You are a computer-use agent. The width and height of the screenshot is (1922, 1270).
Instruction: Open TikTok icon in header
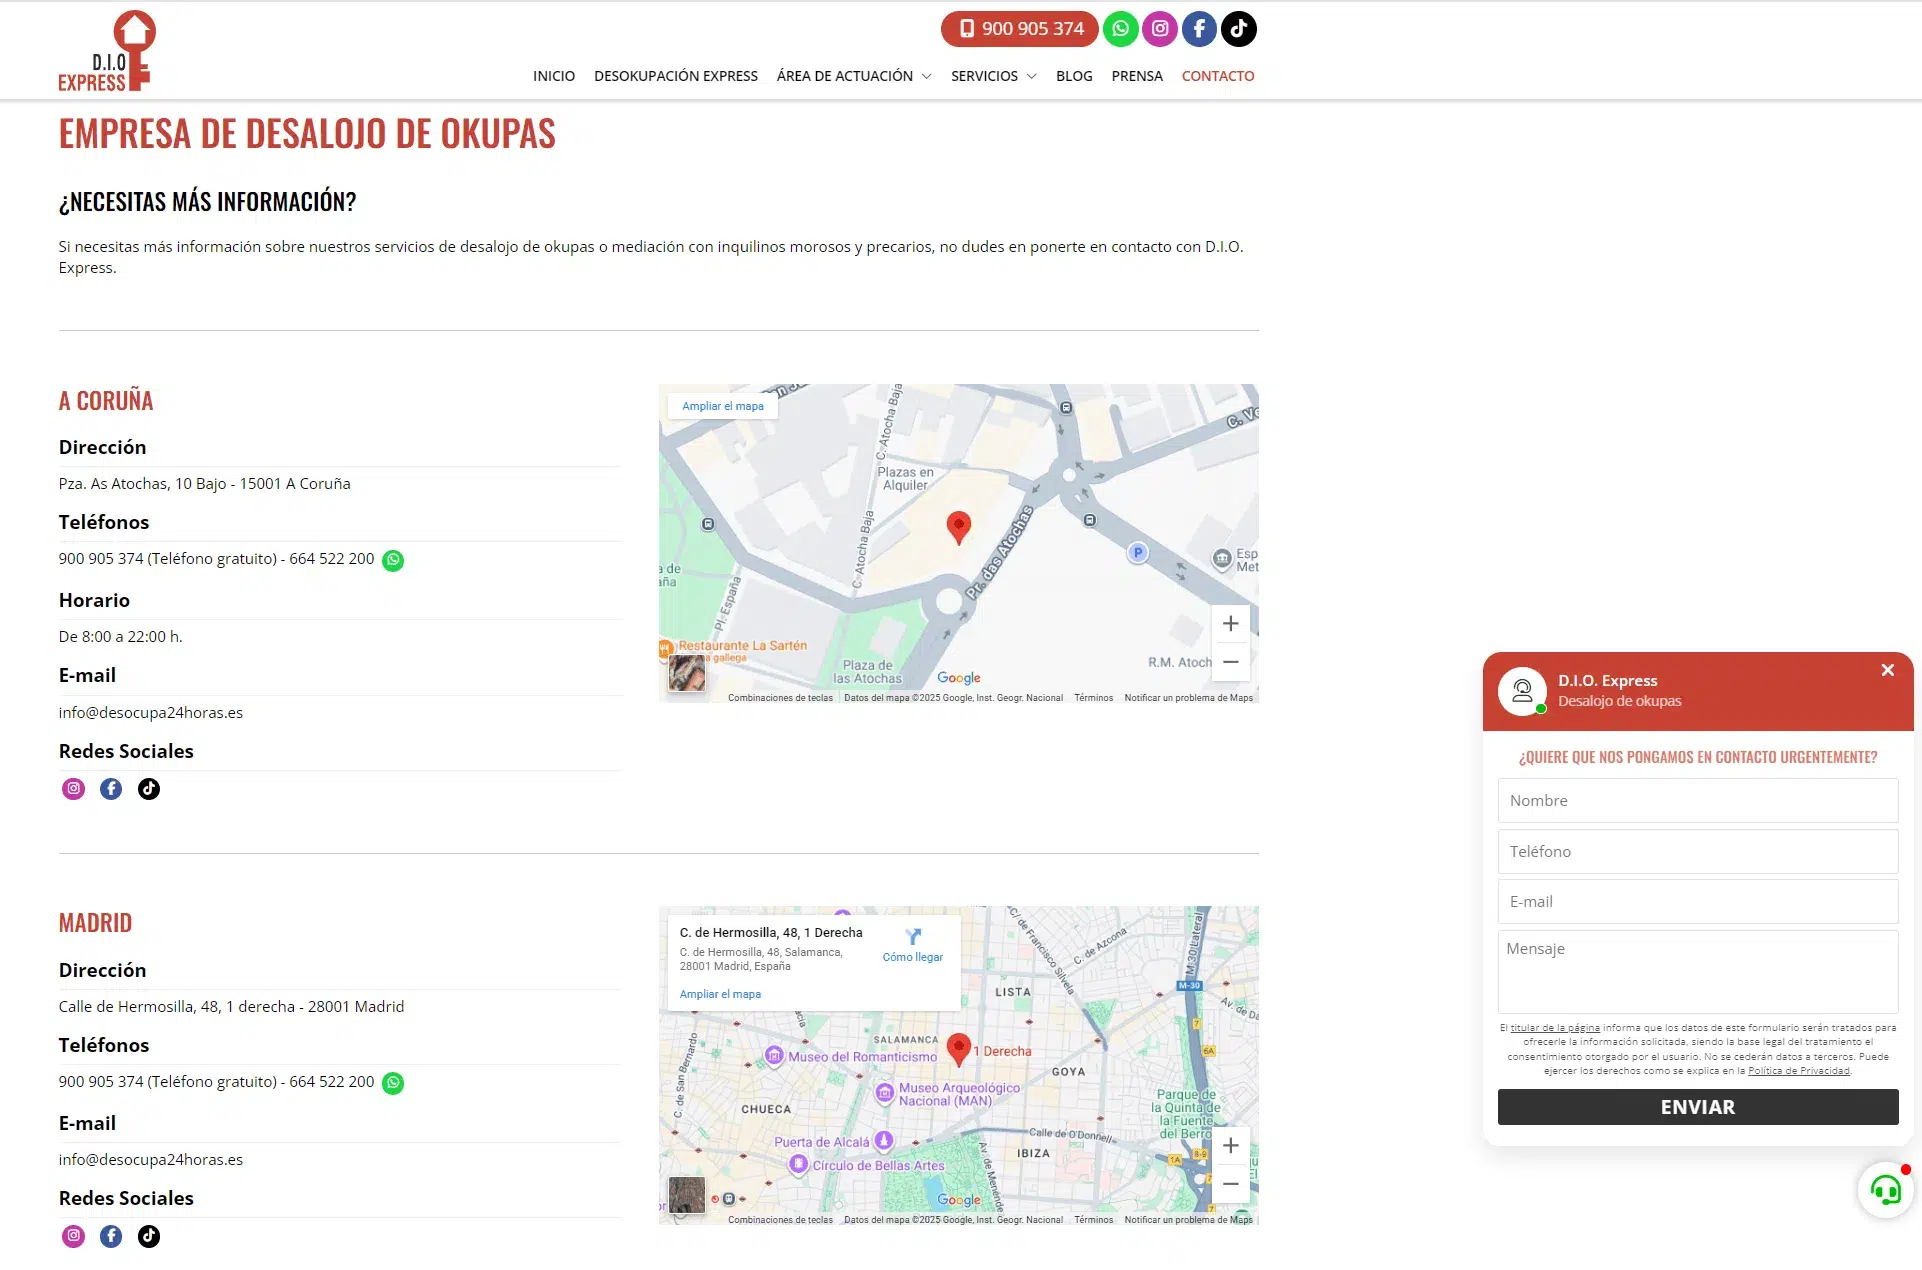pos(1238,29)
